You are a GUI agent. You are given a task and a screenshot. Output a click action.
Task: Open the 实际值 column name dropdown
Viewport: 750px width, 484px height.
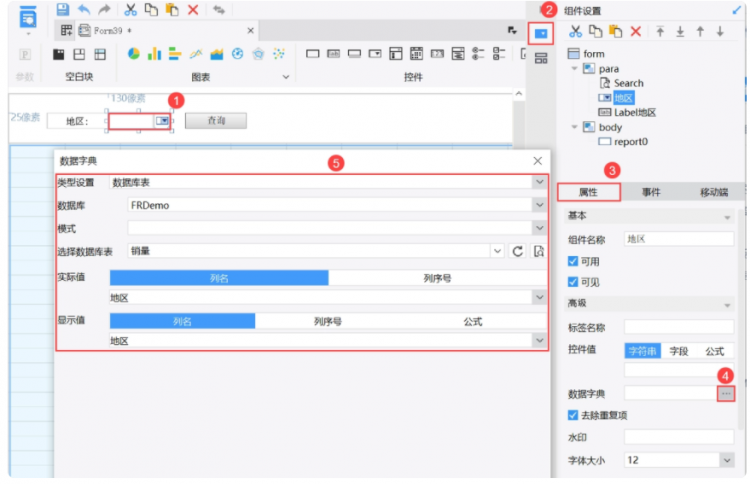click(x=540, y=297)
